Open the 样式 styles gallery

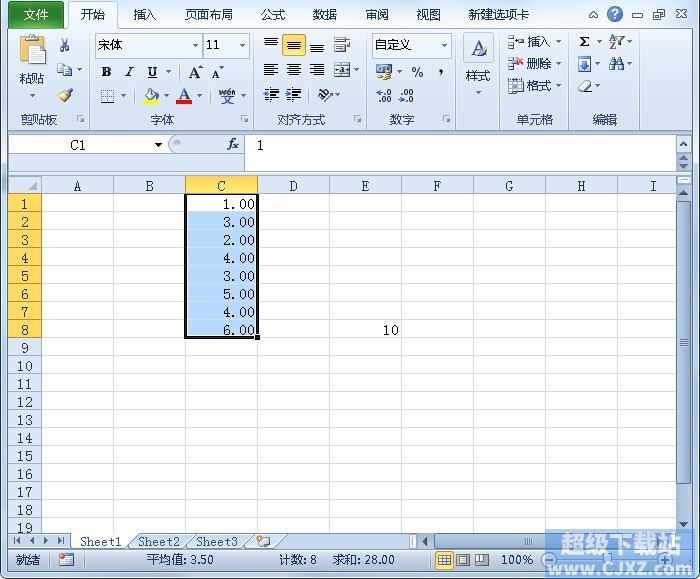(x=478, y=65)
